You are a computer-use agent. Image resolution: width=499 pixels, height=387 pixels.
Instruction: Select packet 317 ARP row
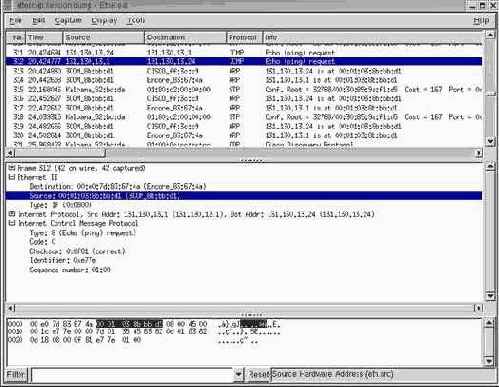click(244, 108)
